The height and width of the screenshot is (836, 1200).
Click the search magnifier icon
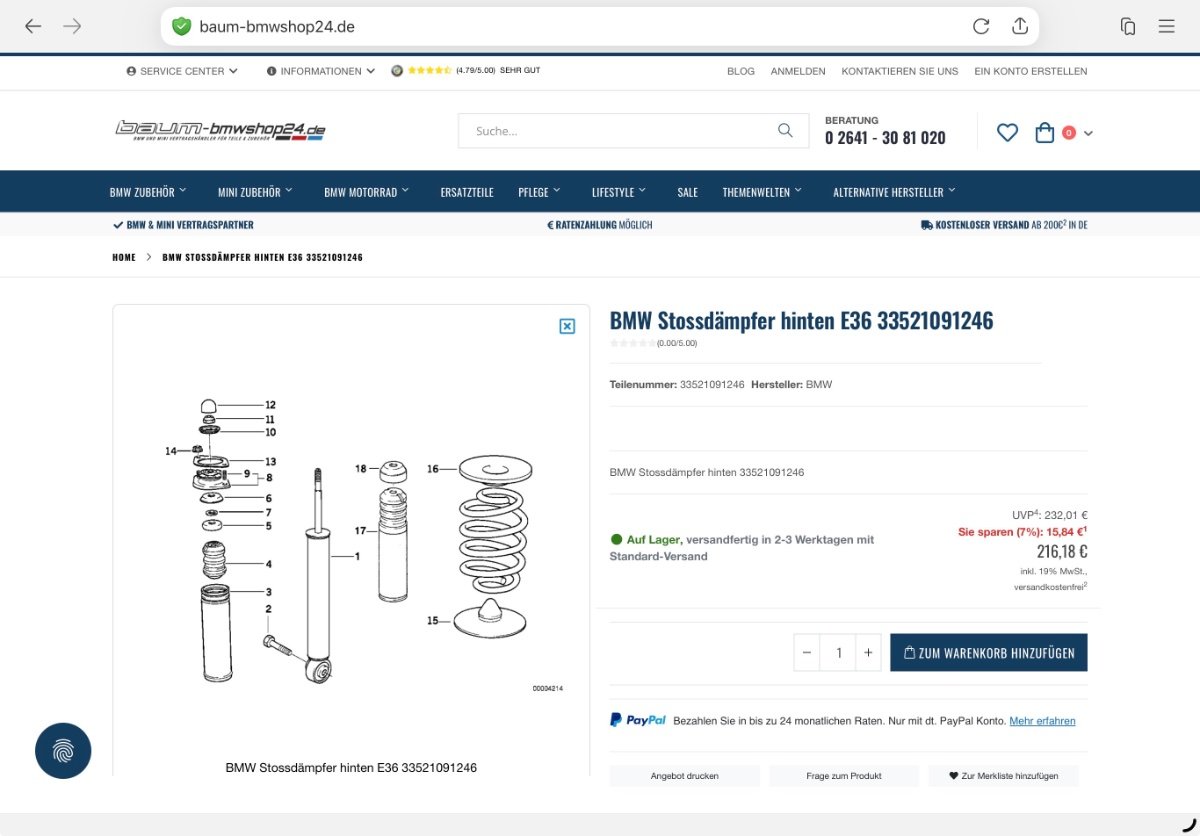pyautogui.click(x=785, y=130)
